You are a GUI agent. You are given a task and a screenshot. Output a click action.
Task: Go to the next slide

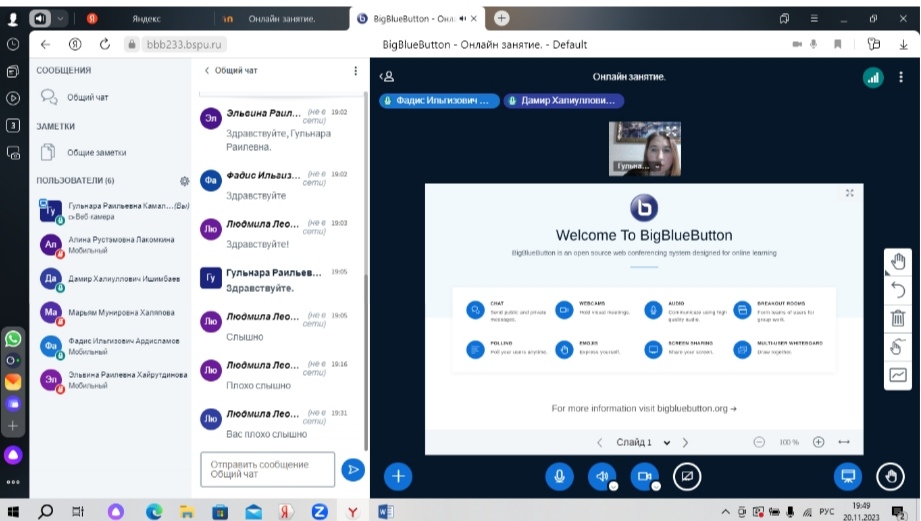click(685, 442)
